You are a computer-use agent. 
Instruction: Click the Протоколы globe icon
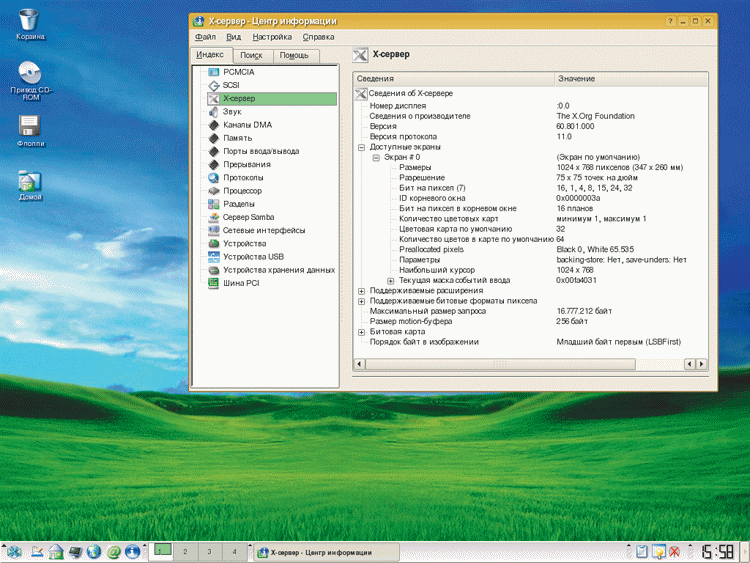point(213,178)
